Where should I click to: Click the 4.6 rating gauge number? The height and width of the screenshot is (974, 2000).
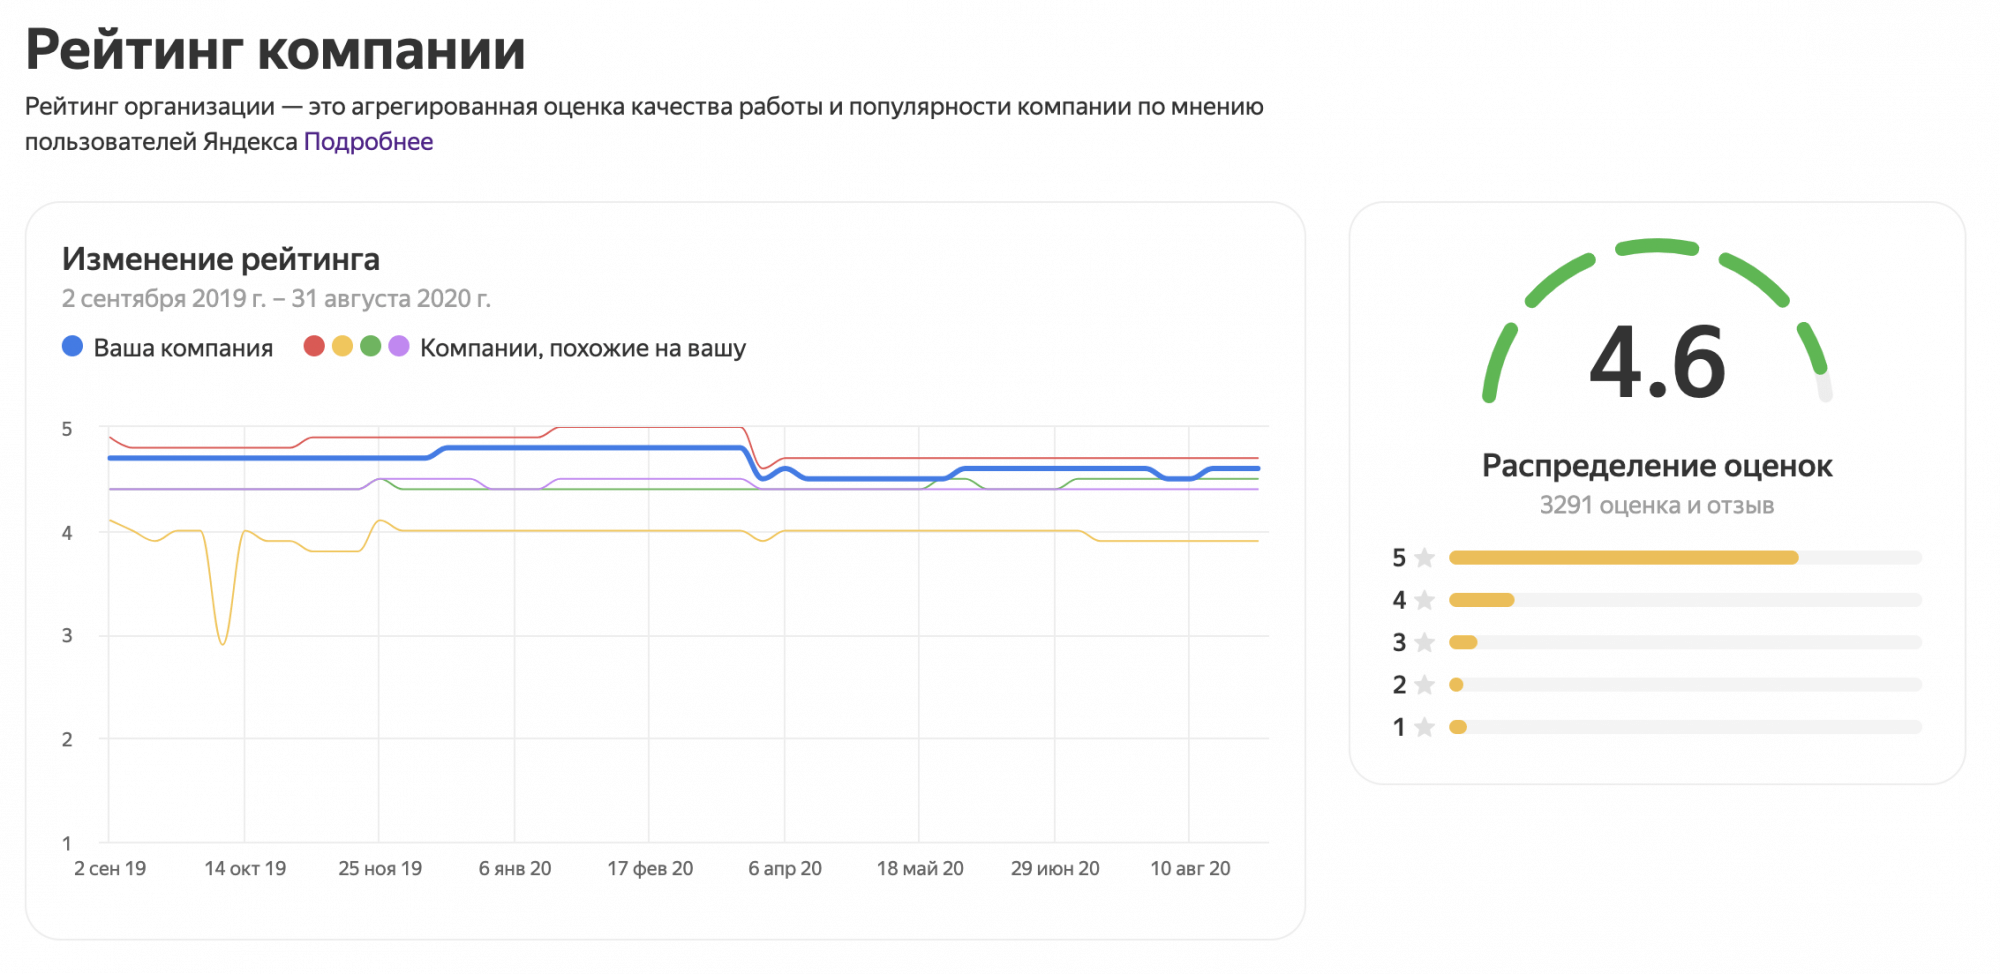[x=1657, y=362]
